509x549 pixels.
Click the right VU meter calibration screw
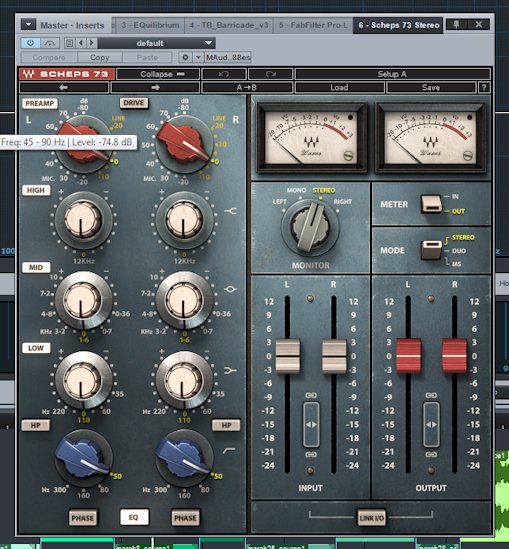click(468, 156)
